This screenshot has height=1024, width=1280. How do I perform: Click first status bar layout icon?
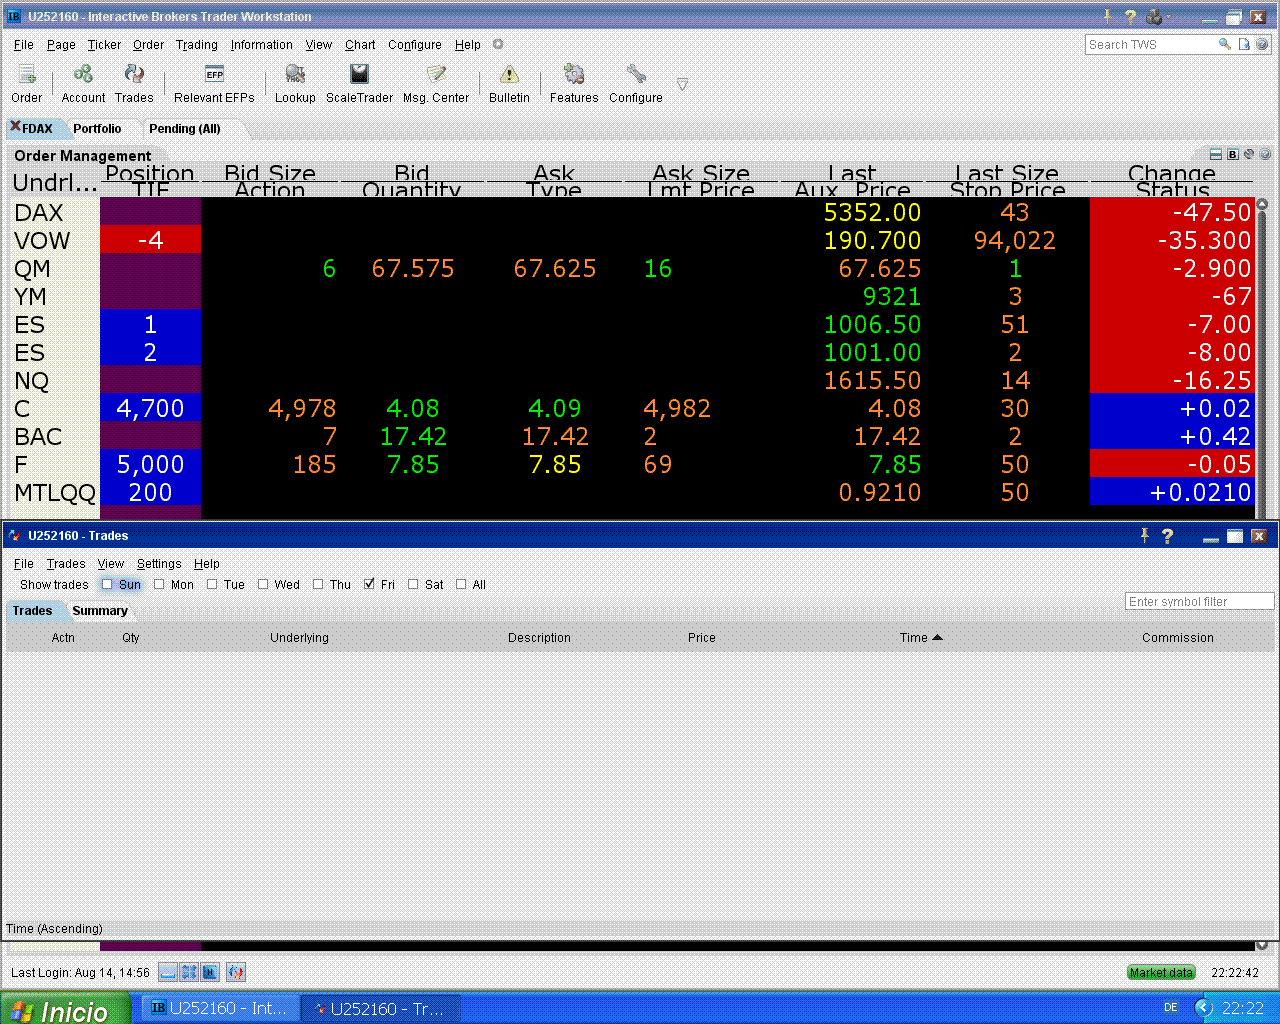[x=168, y=972]
